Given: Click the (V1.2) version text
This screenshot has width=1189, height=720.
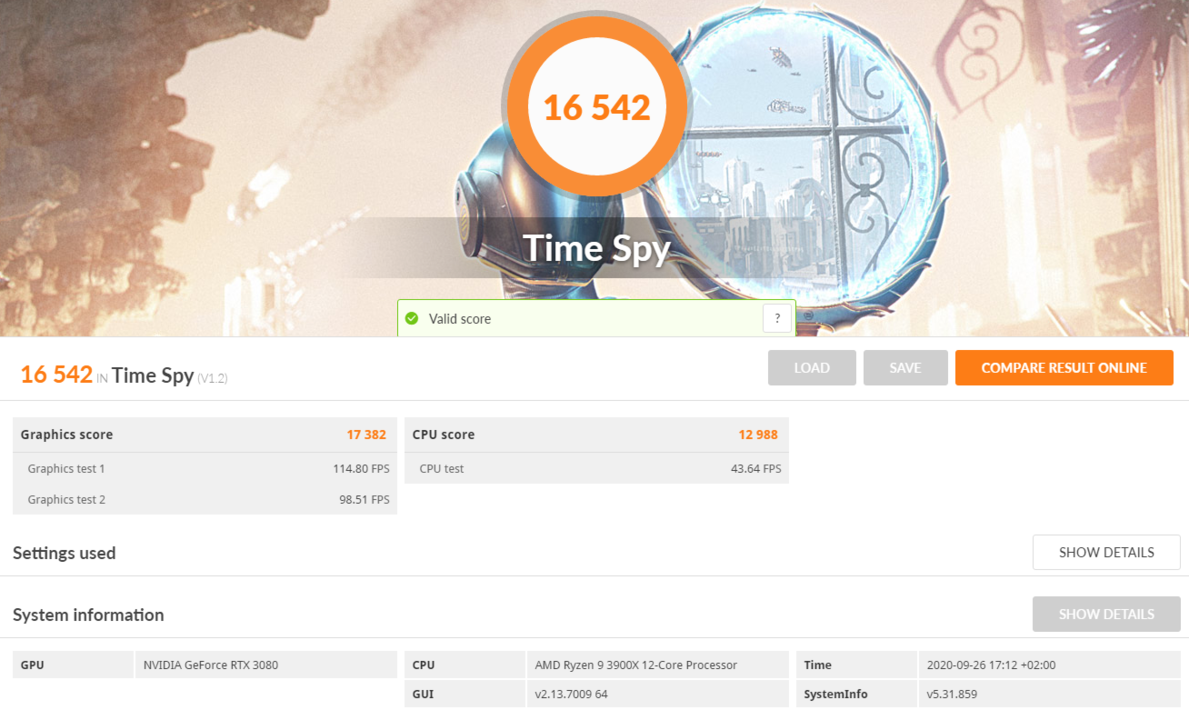Looking at the screenshot, I should click(212, 378).
